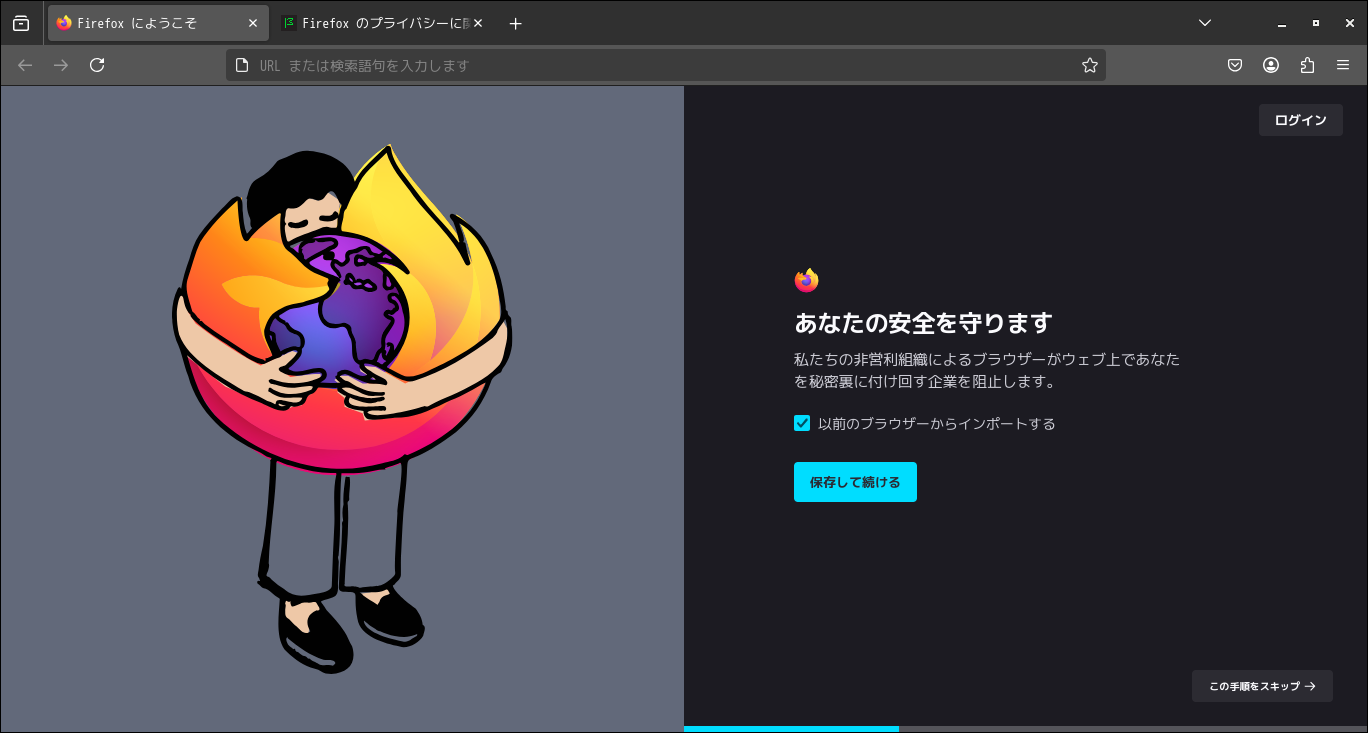Minimize the Firefox window

pos(1281,23)
